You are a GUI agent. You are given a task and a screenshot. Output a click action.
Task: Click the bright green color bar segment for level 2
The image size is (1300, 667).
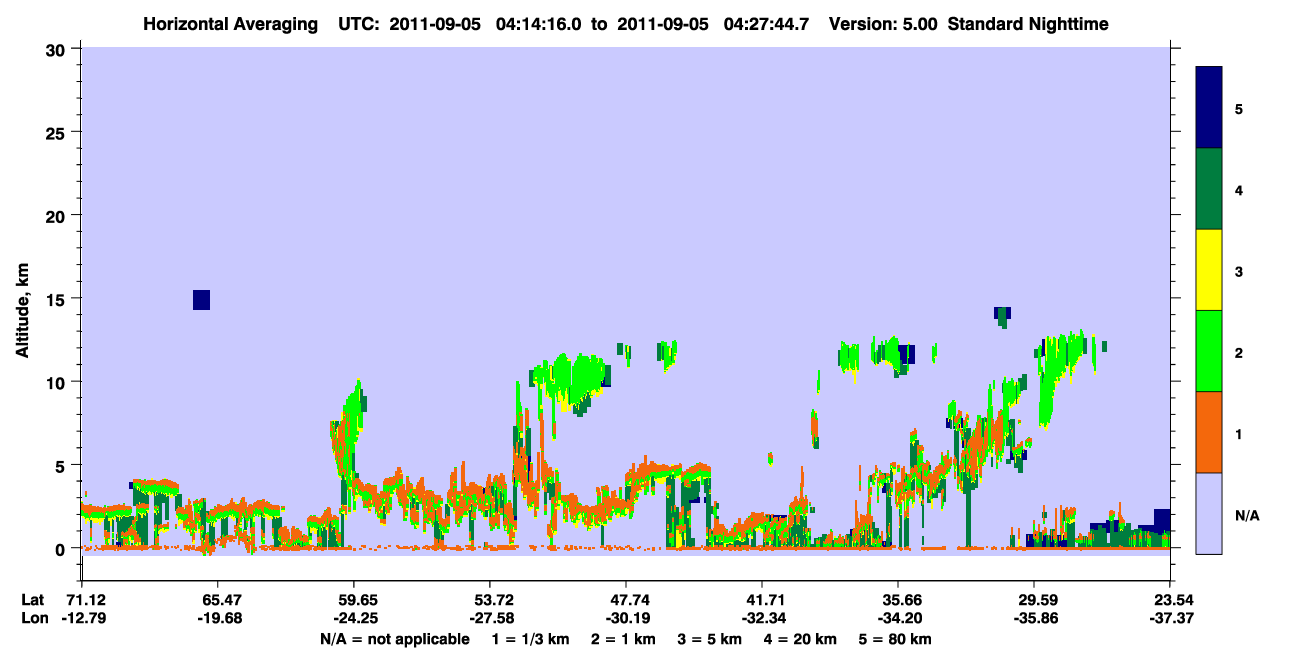tap(1209, 351)
